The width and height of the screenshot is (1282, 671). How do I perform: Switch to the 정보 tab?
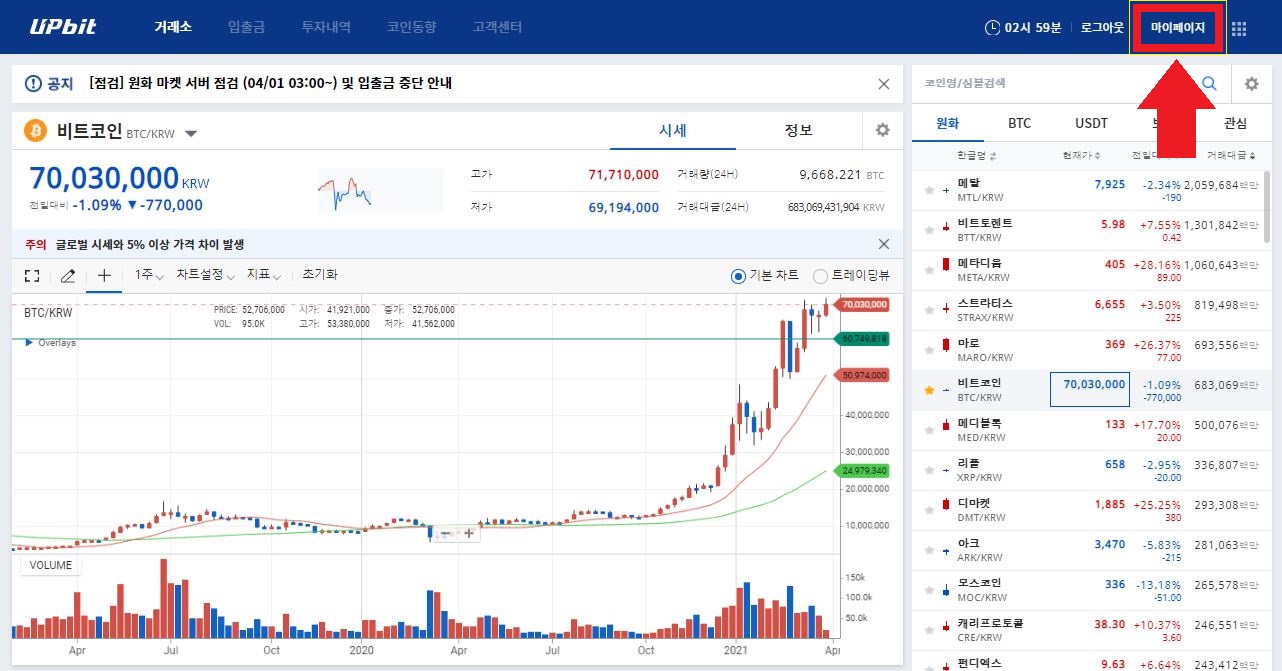coord(799,130)
